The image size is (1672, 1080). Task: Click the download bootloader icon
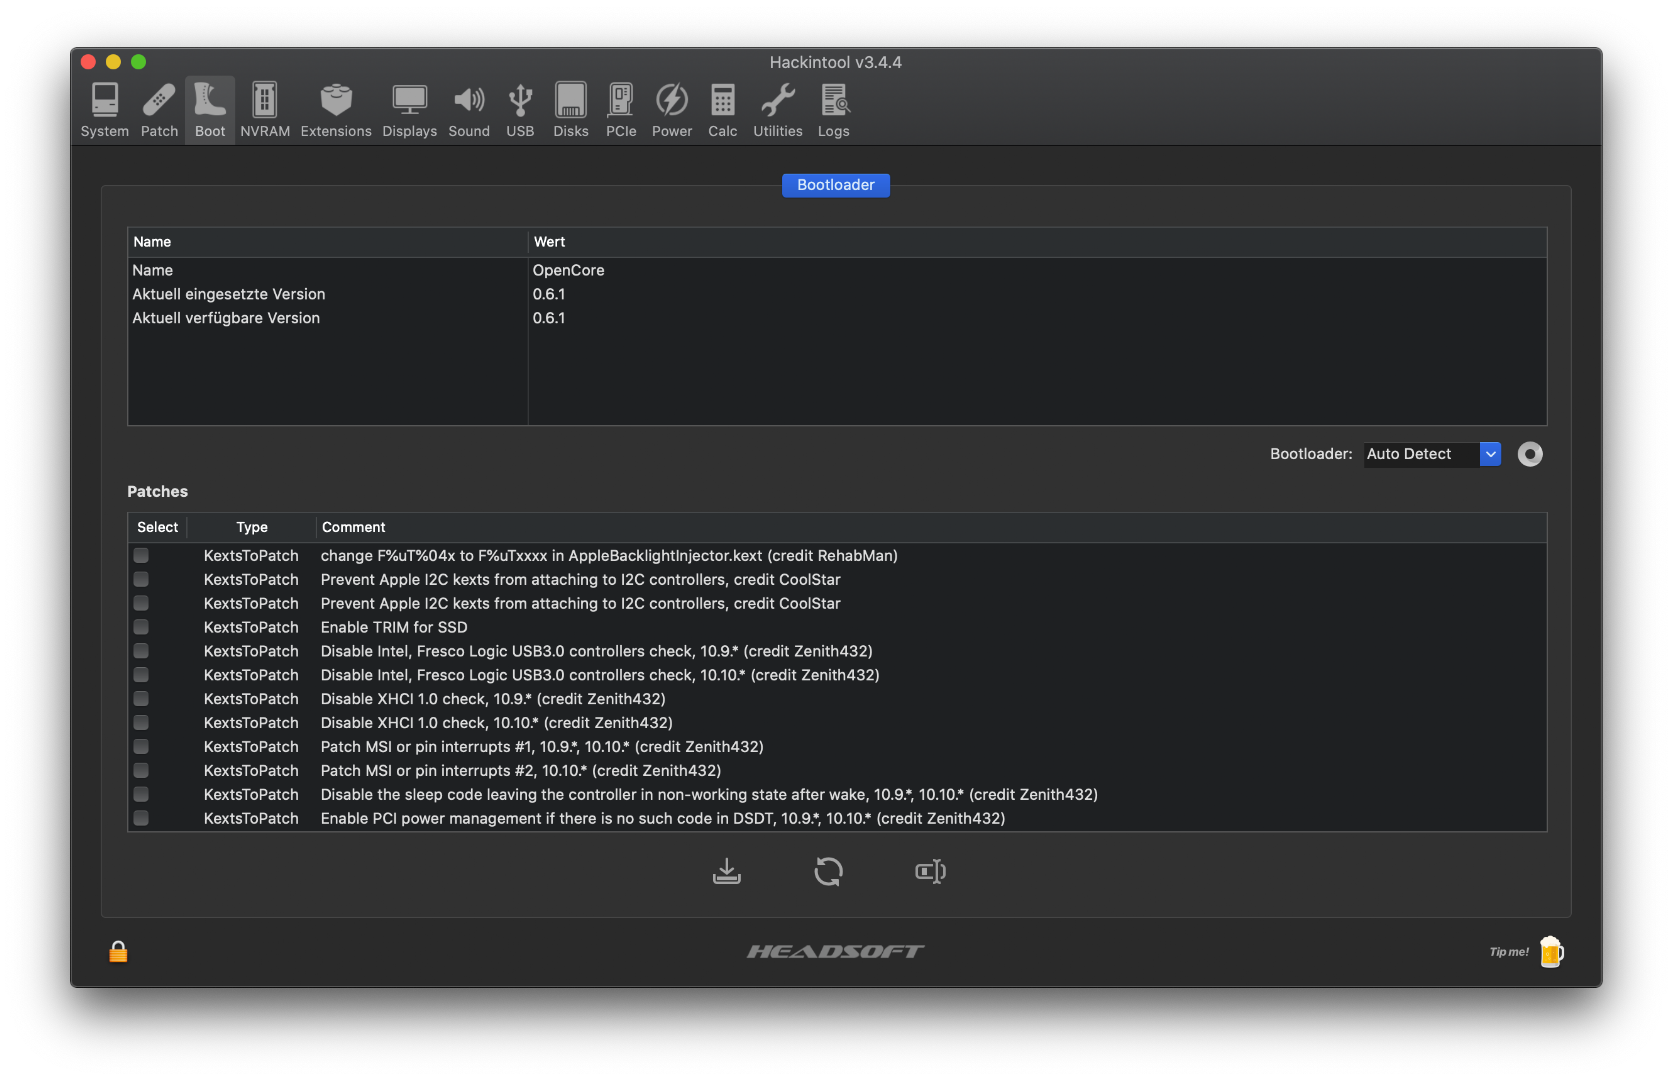(x=727, y=872)
